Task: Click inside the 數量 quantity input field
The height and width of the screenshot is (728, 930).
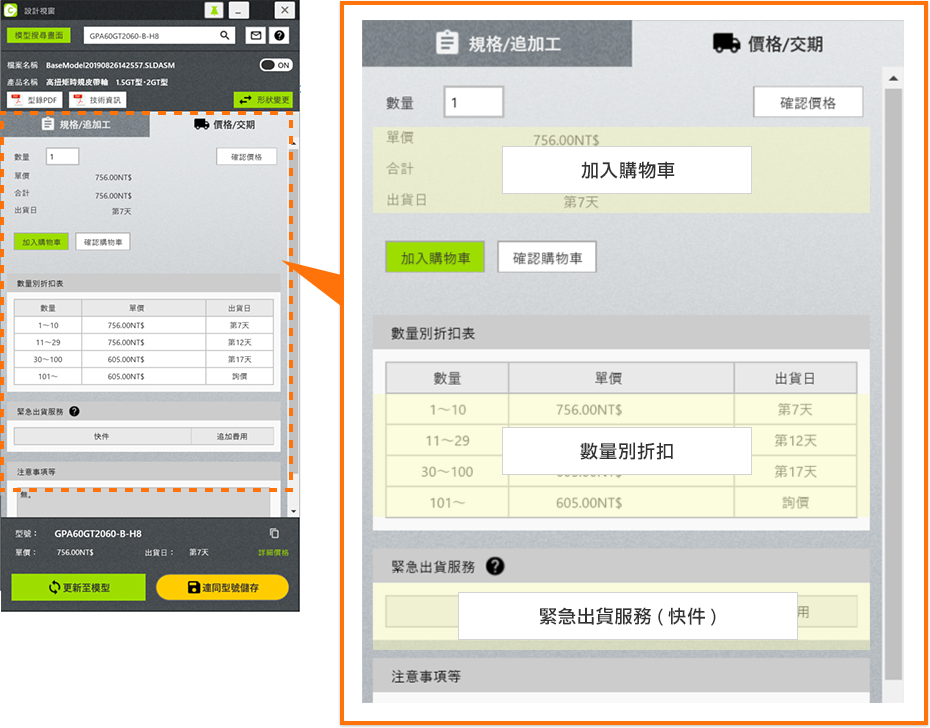Action: tap(475, 101)
